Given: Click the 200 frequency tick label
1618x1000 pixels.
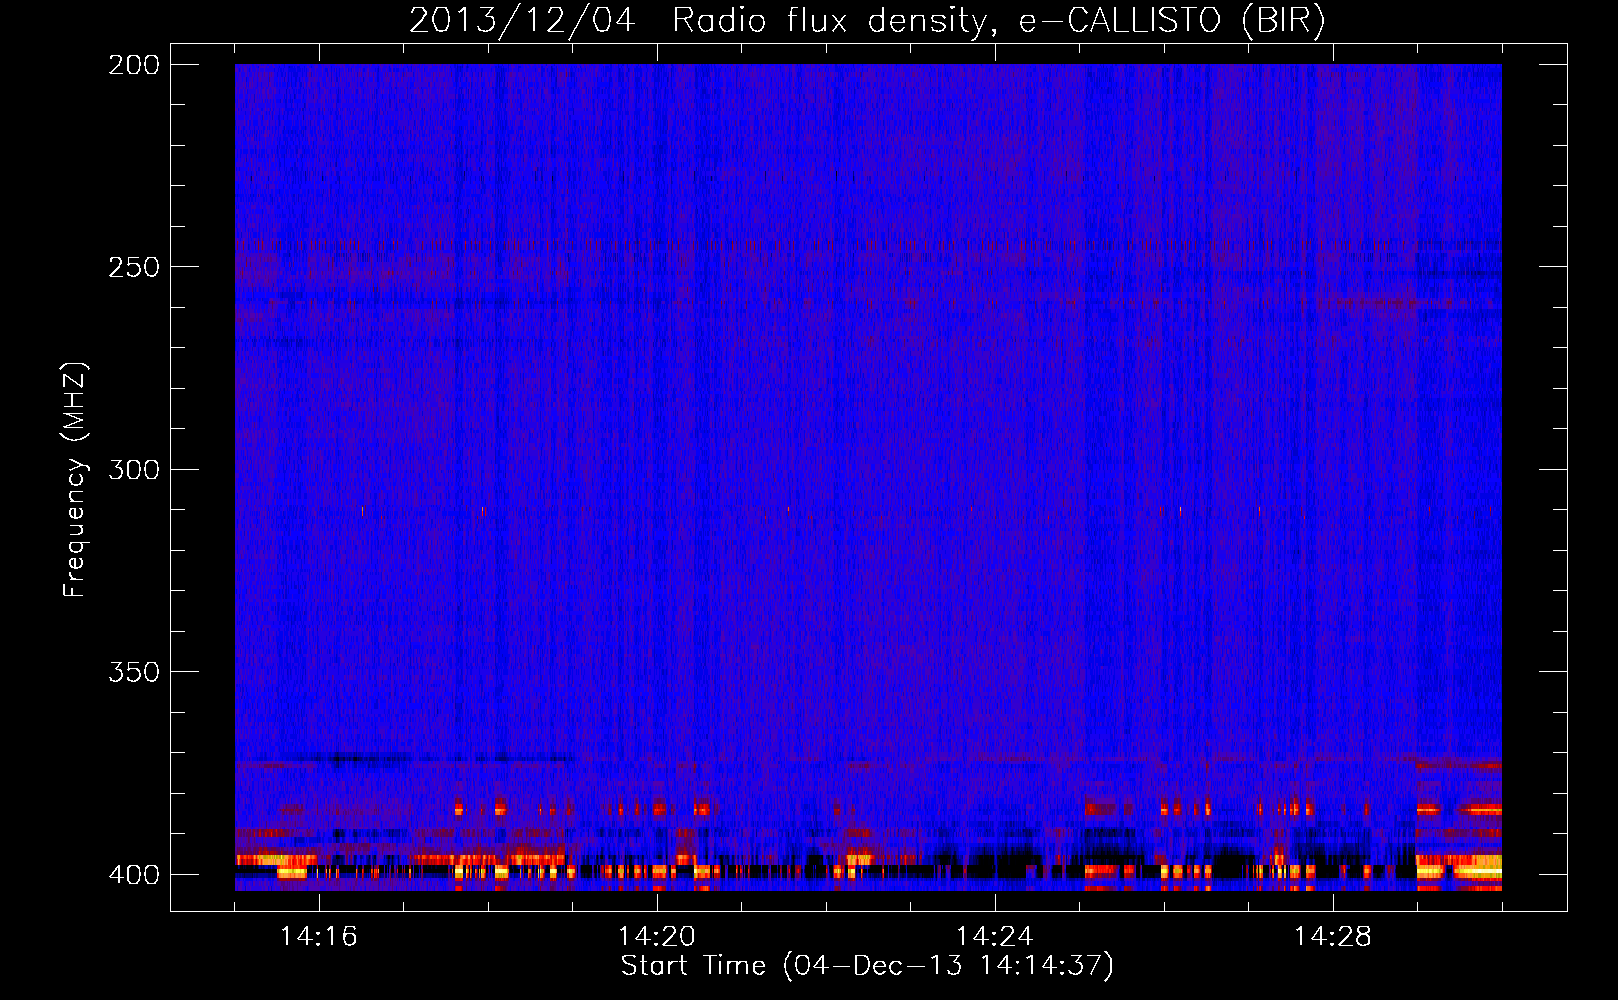Looking at the screenshot, I should click(134, 65).
